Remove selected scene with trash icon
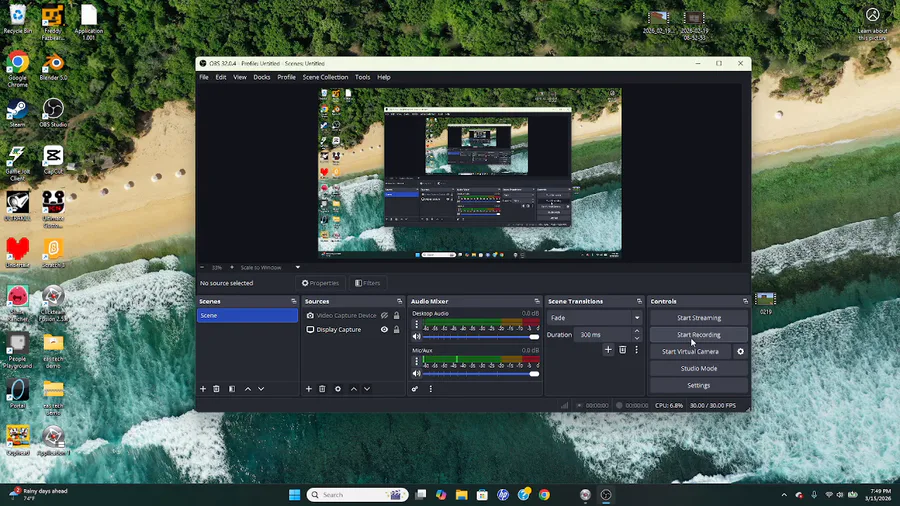 pos(216,389)
